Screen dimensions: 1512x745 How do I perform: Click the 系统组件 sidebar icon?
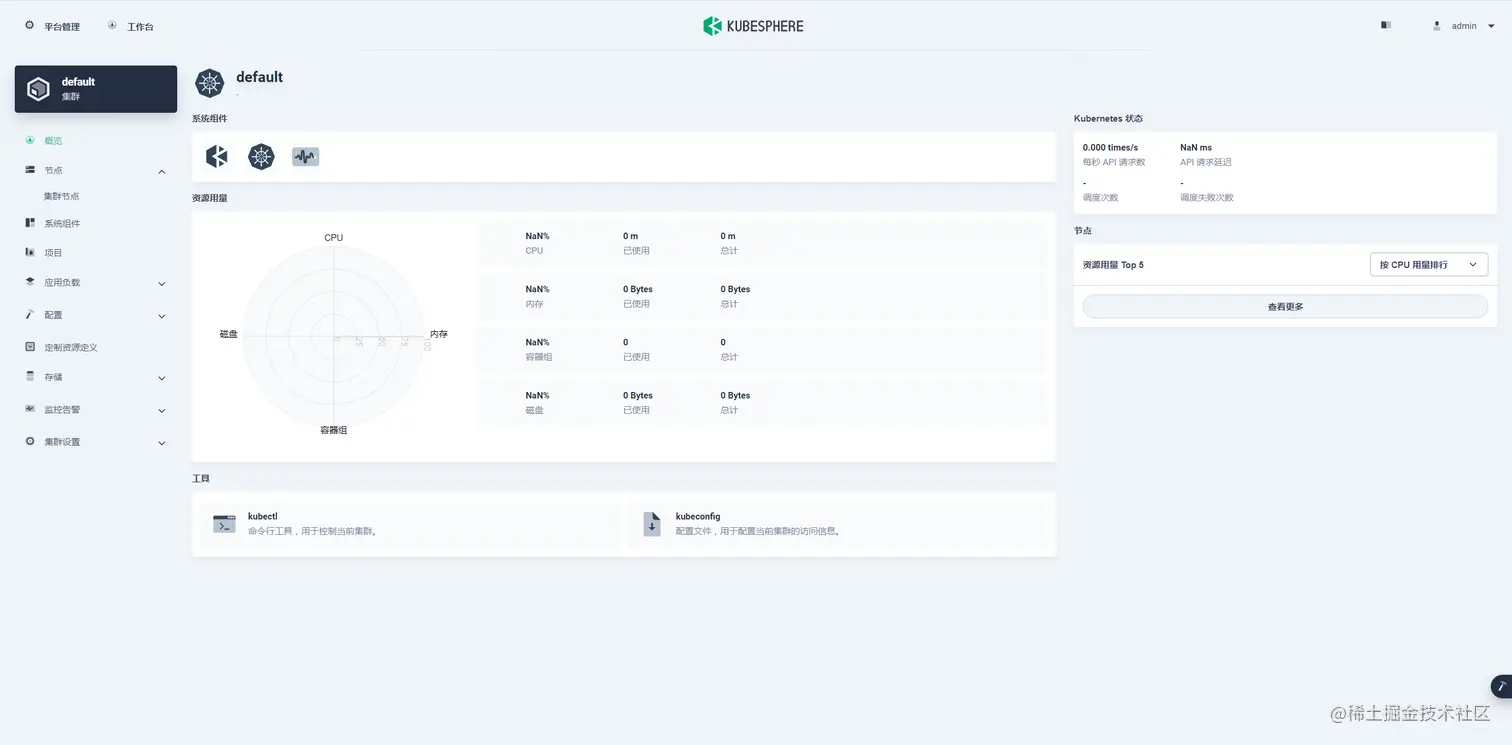tap(30, 223)
